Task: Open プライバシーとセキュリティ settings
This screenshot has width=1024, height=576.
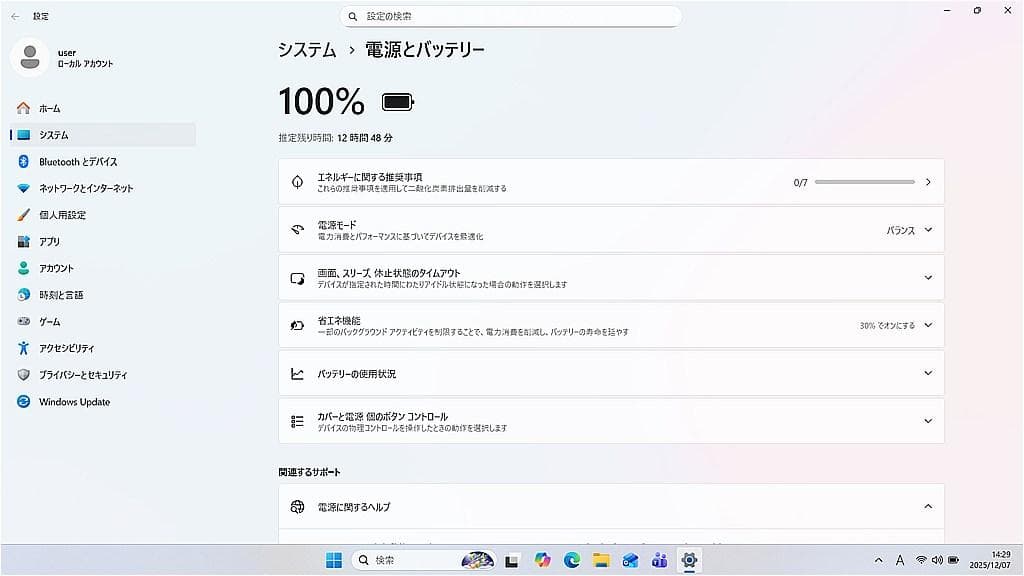Action: [86, 375]
